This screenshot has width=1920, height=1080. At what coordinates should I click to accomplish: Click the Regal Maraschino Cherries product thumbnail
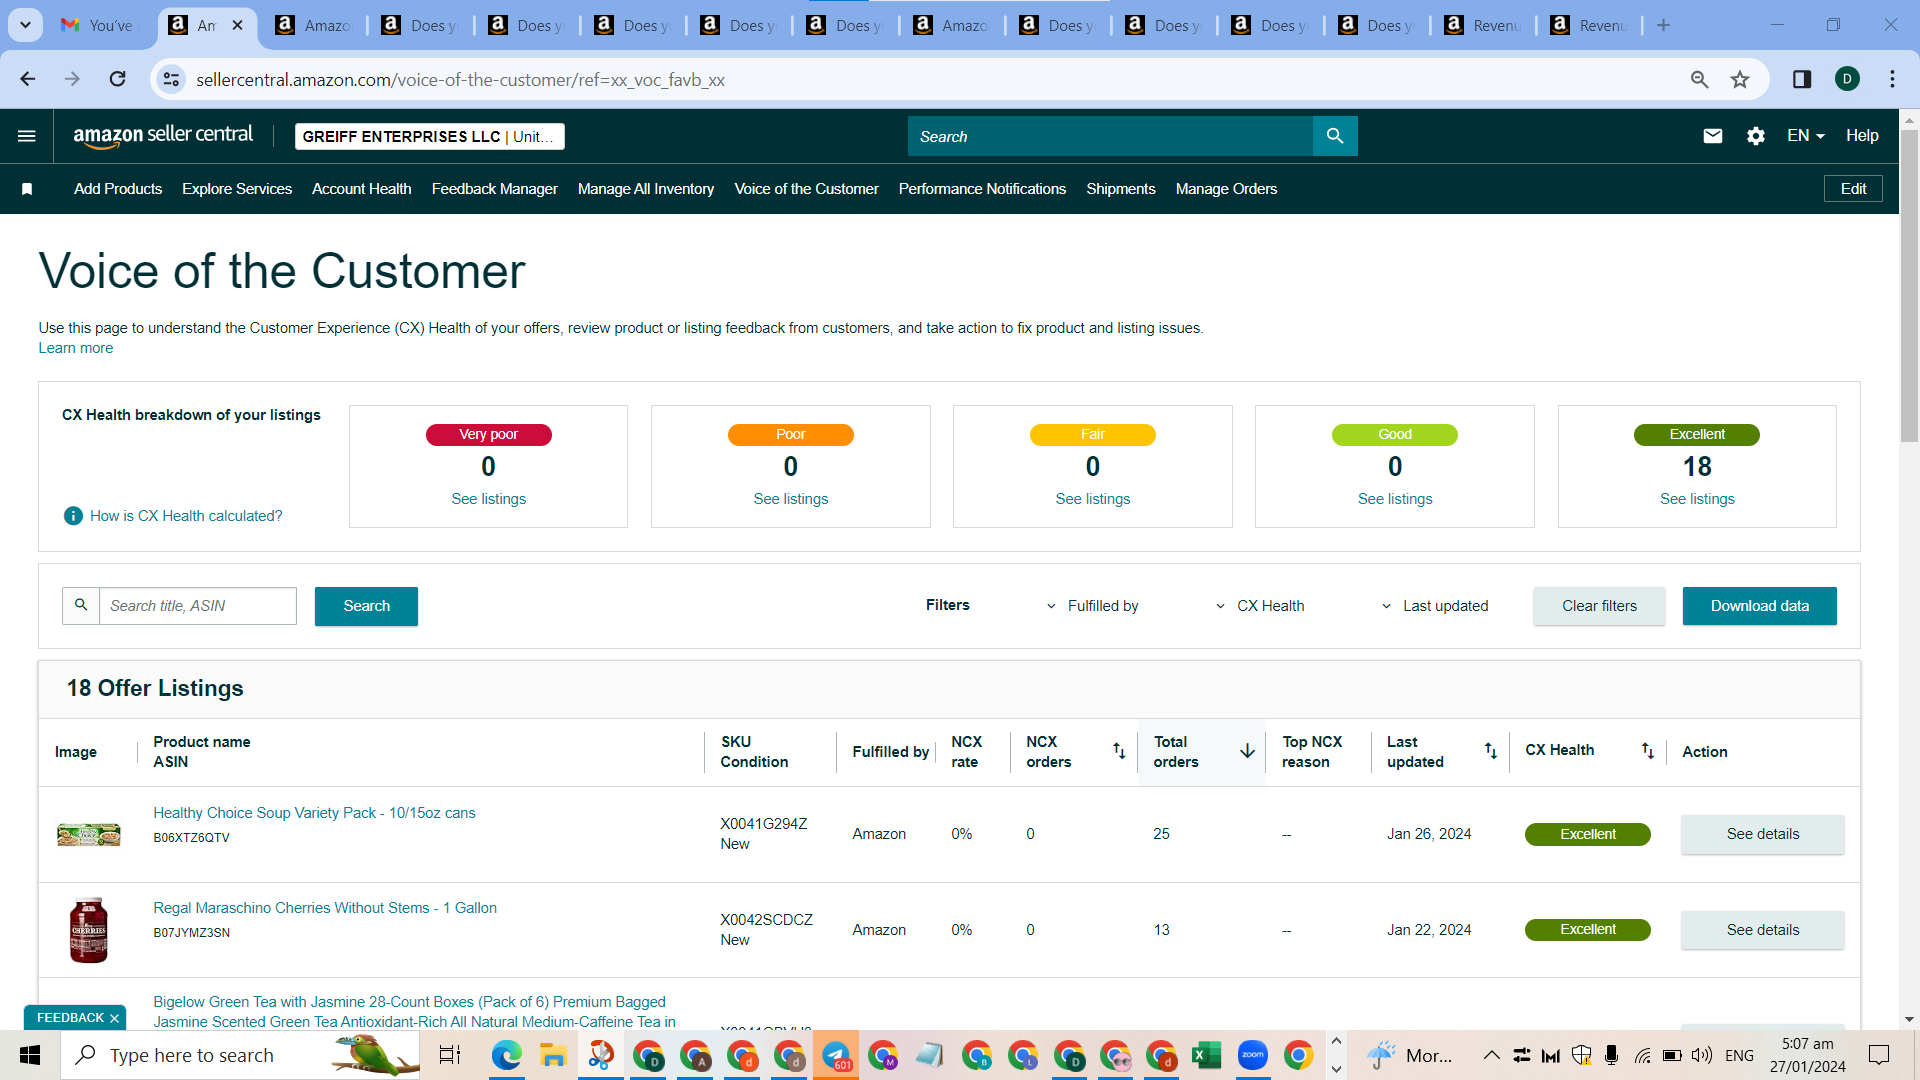89,930
